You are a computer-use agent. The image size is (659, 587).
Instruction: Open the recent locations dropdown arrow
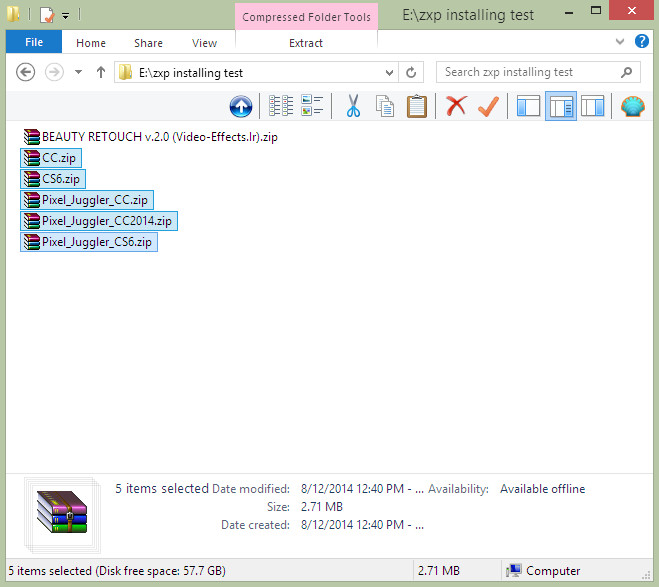click(78, 72)
